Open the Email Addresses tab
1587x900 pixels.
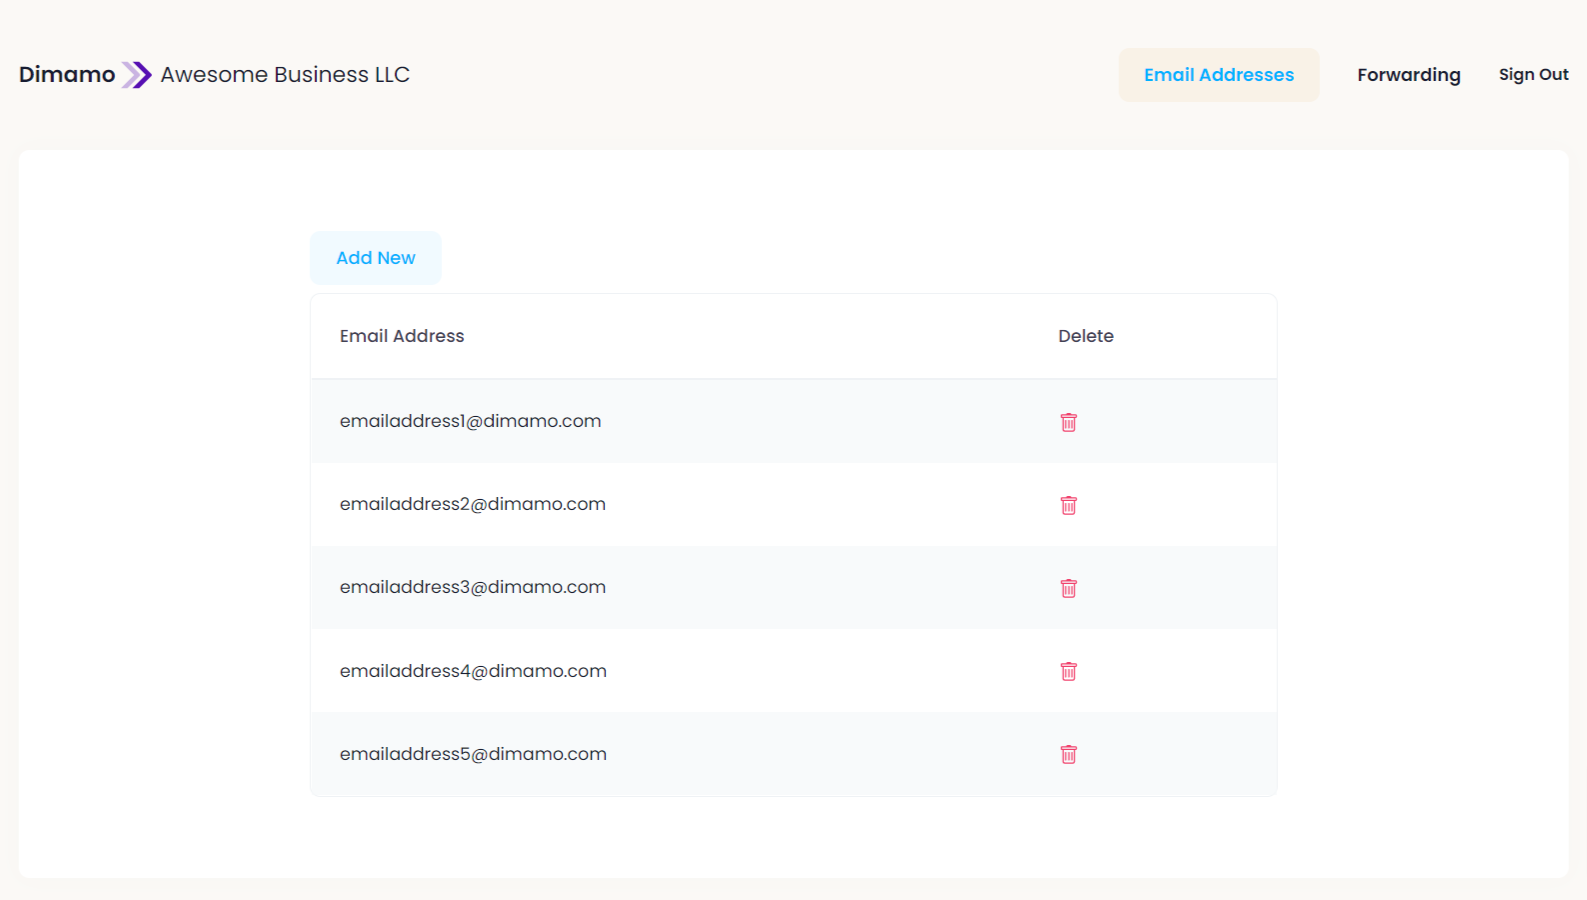[x=1218, y=75]
